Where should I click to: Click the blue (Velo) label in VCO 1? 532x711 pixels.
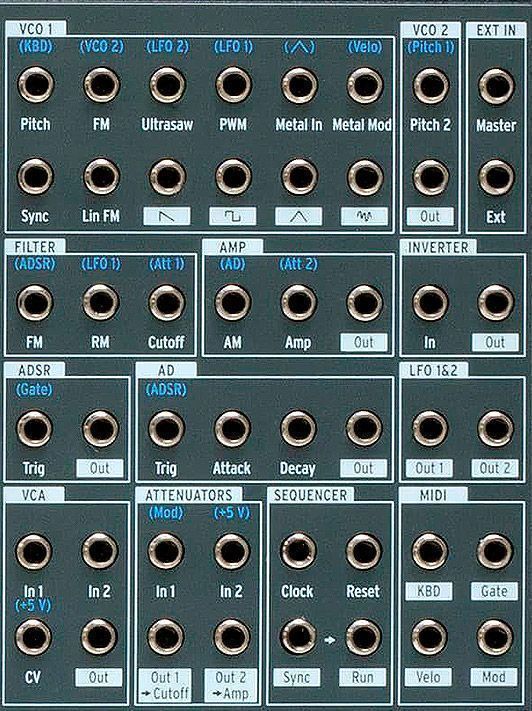click(x=365, y=47)
